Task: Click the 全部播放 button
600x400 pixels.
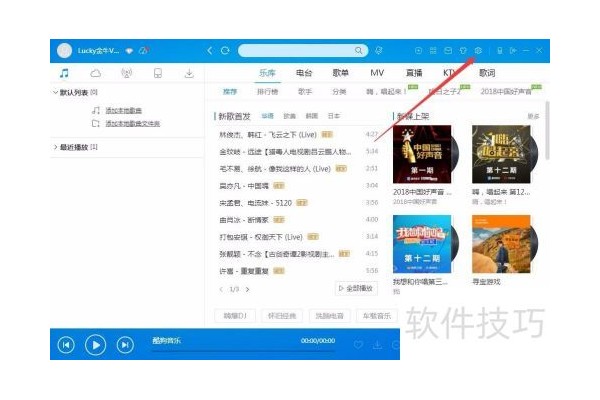Action: click(x=356, y=289)
